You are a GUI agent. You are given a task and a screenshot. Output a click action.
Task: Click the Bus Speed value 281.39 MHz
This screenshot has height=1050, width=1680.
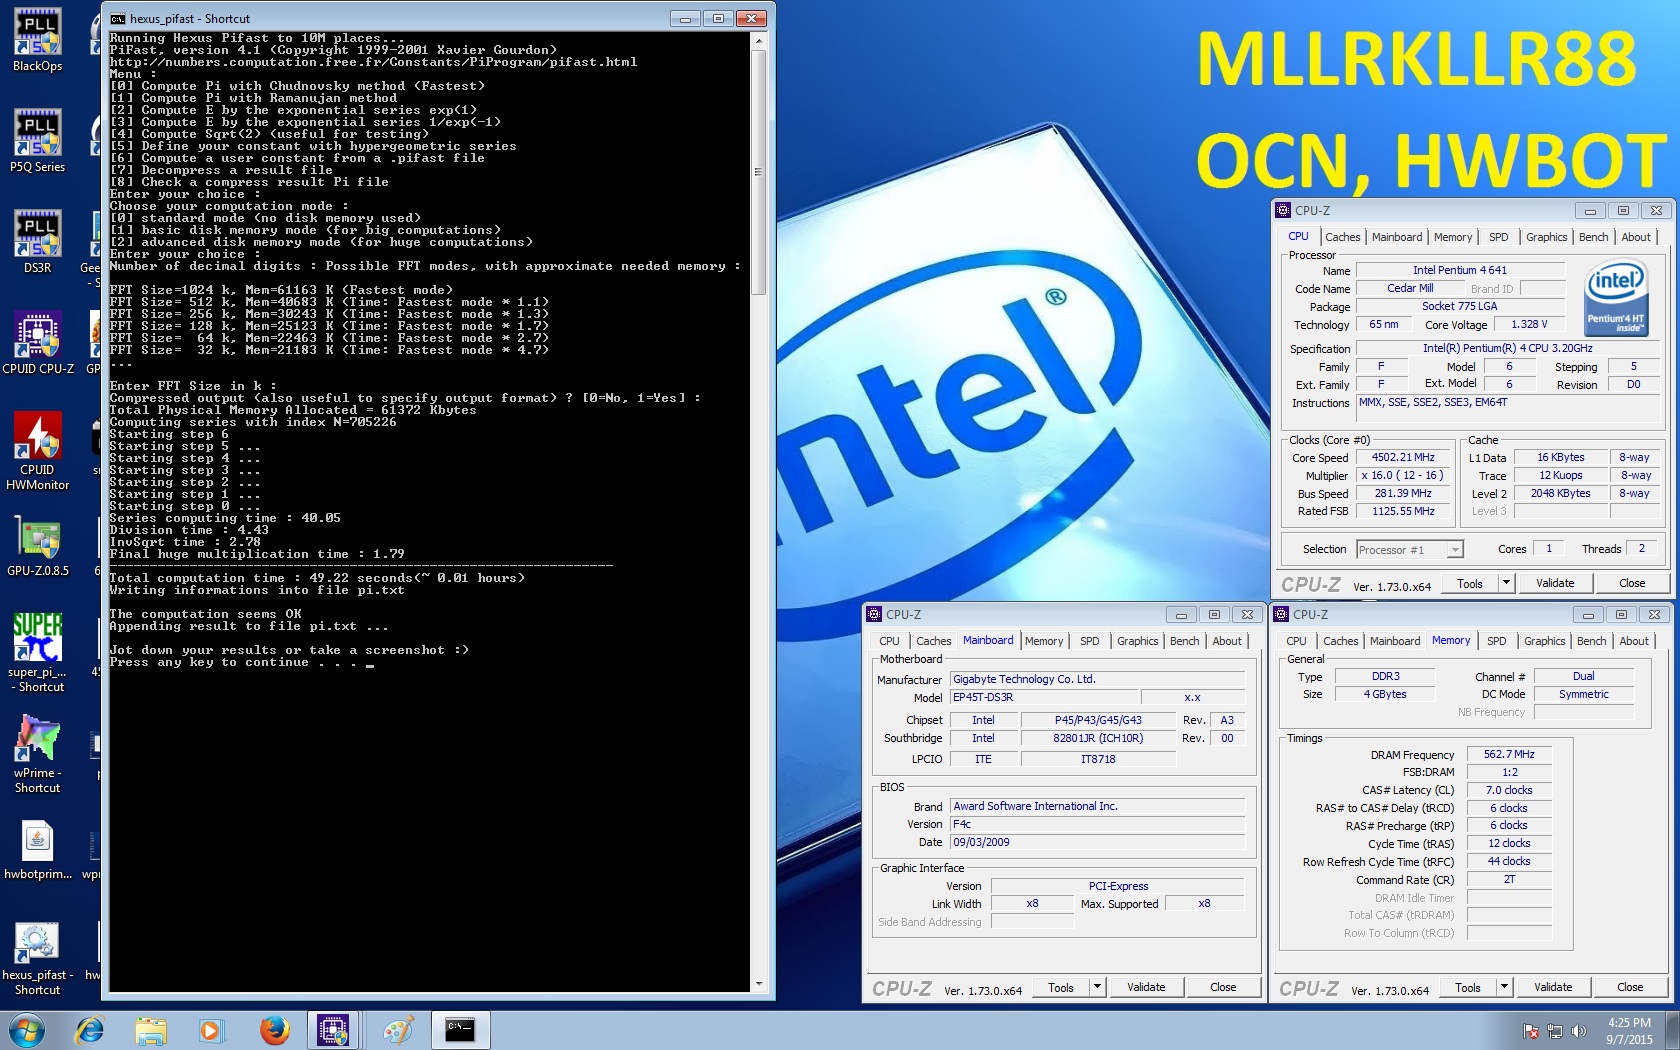1403,493
